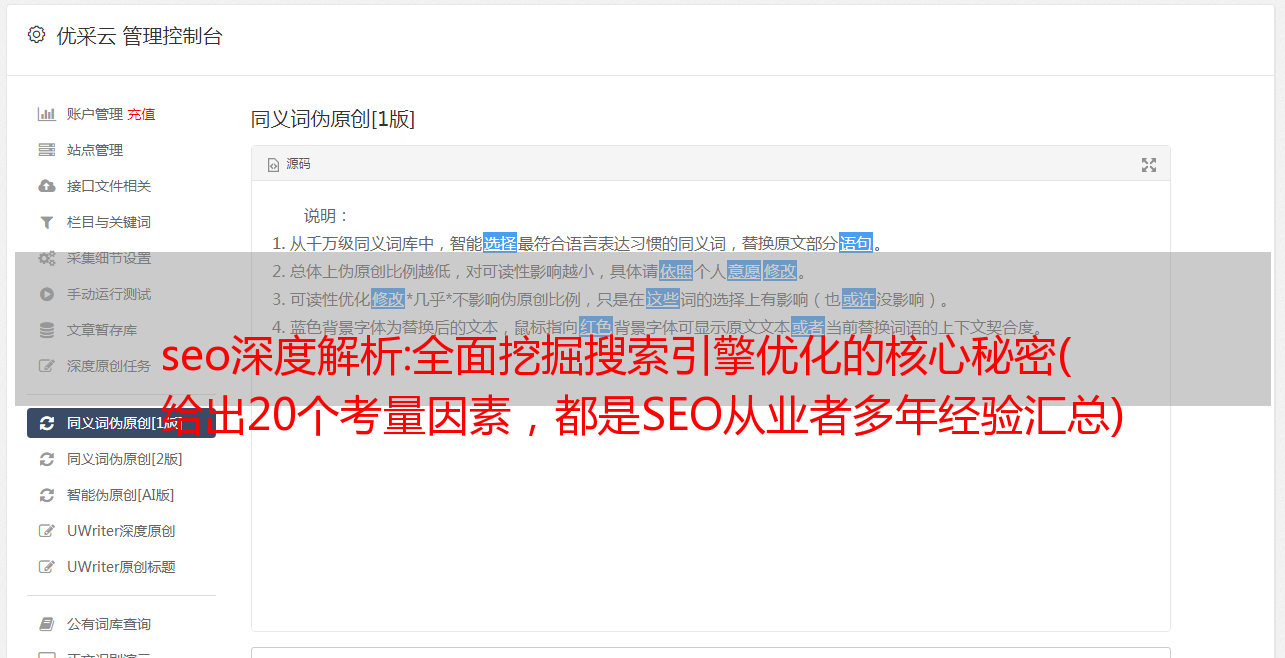Expand the editor to fullscreen
This screenshot has width=1285, height=658.
click(x=1149, y=165)
